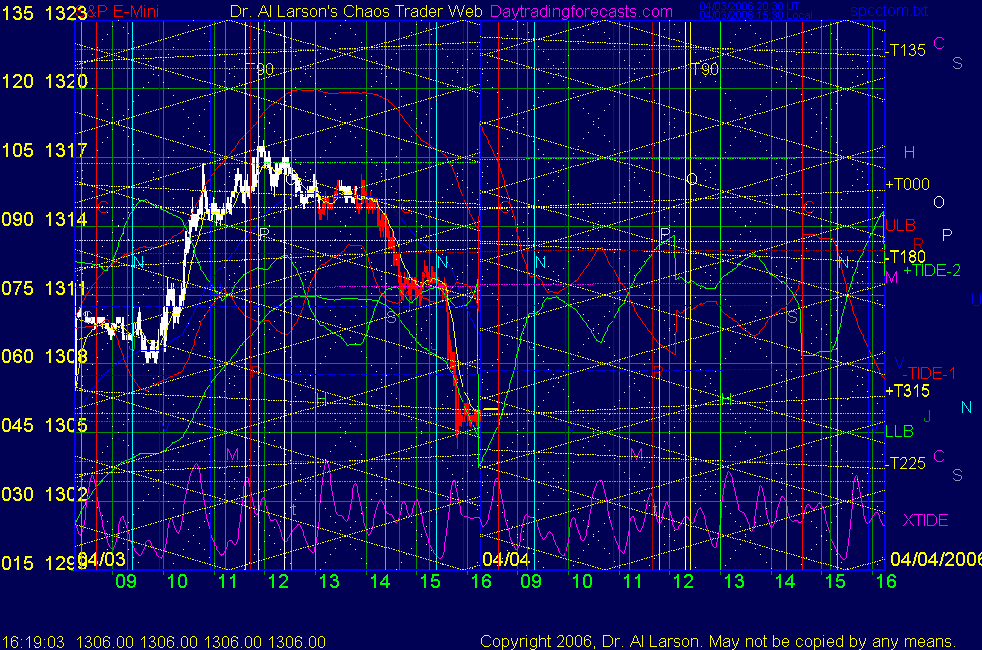982x650 pixels.
Task: Click the "Dr. Al Larson's Chaos Trader Web" title
Action: 356,11
